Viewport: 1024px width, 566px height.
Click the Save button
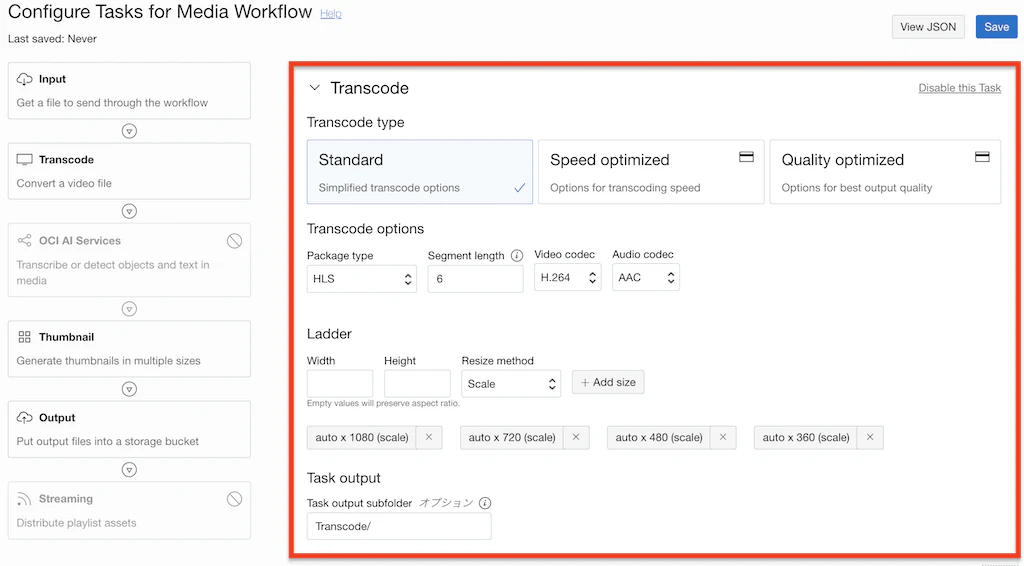pos(997,27)
